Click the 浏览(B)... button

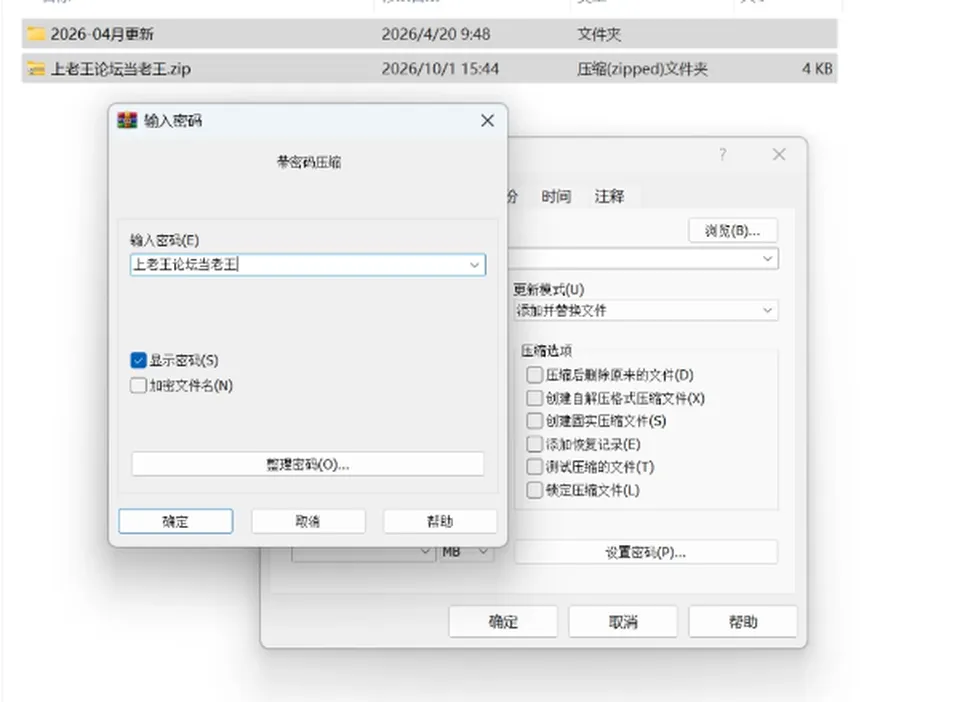pyautogui.click(x=732, y=231)
